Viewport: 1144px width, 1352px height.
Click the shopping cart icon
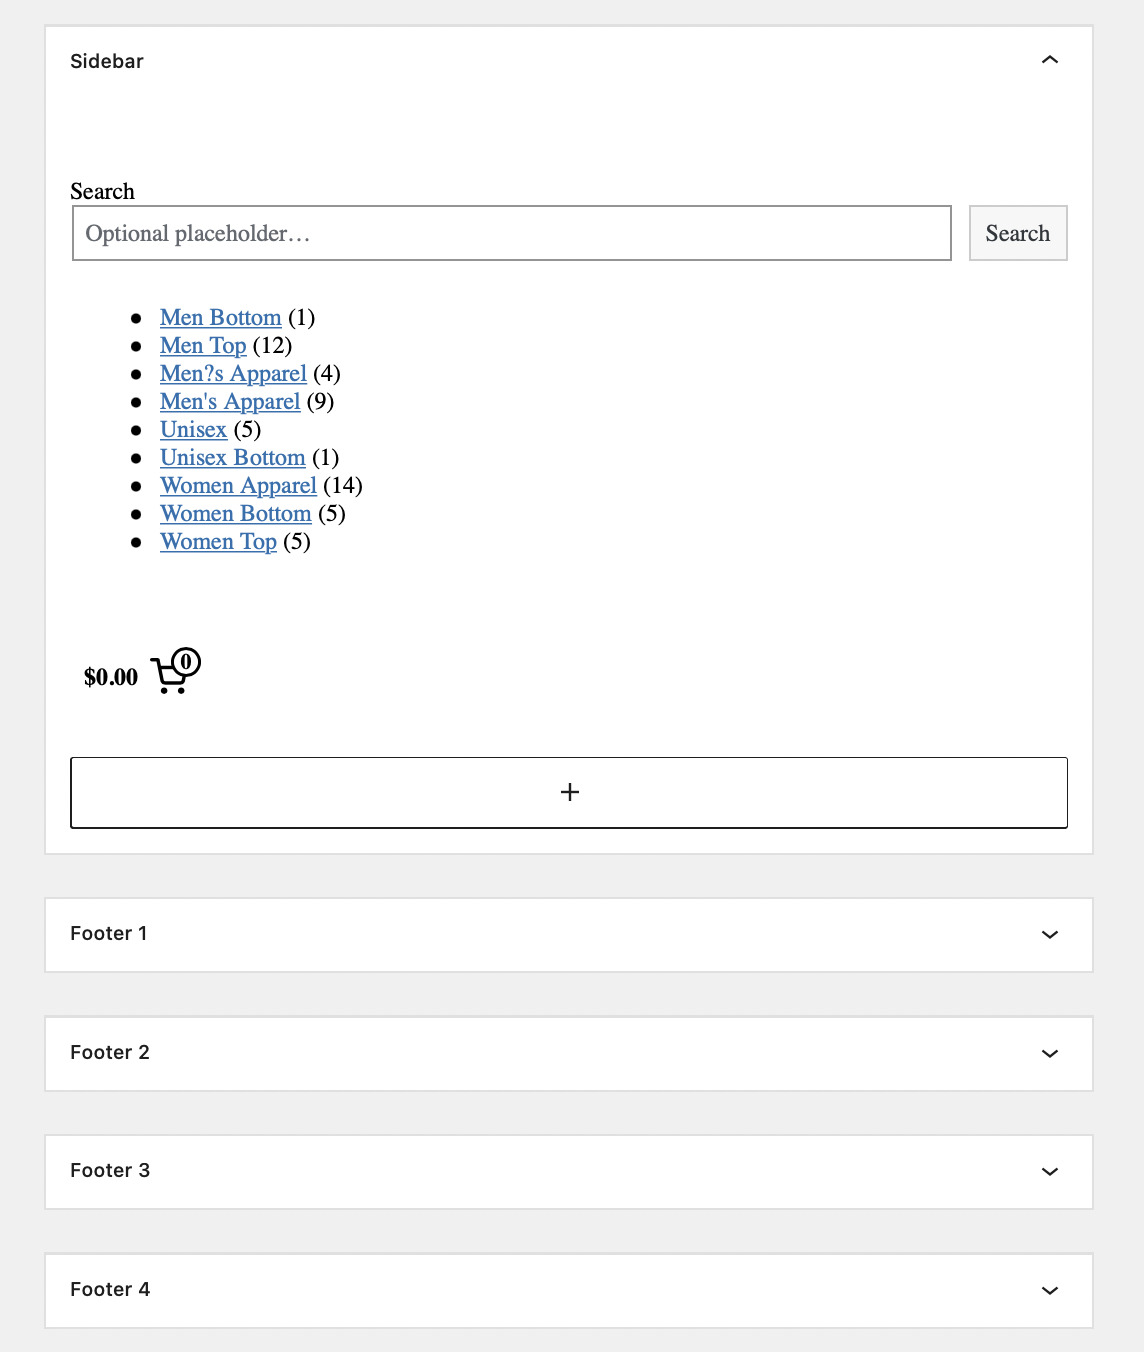point(175,671)
